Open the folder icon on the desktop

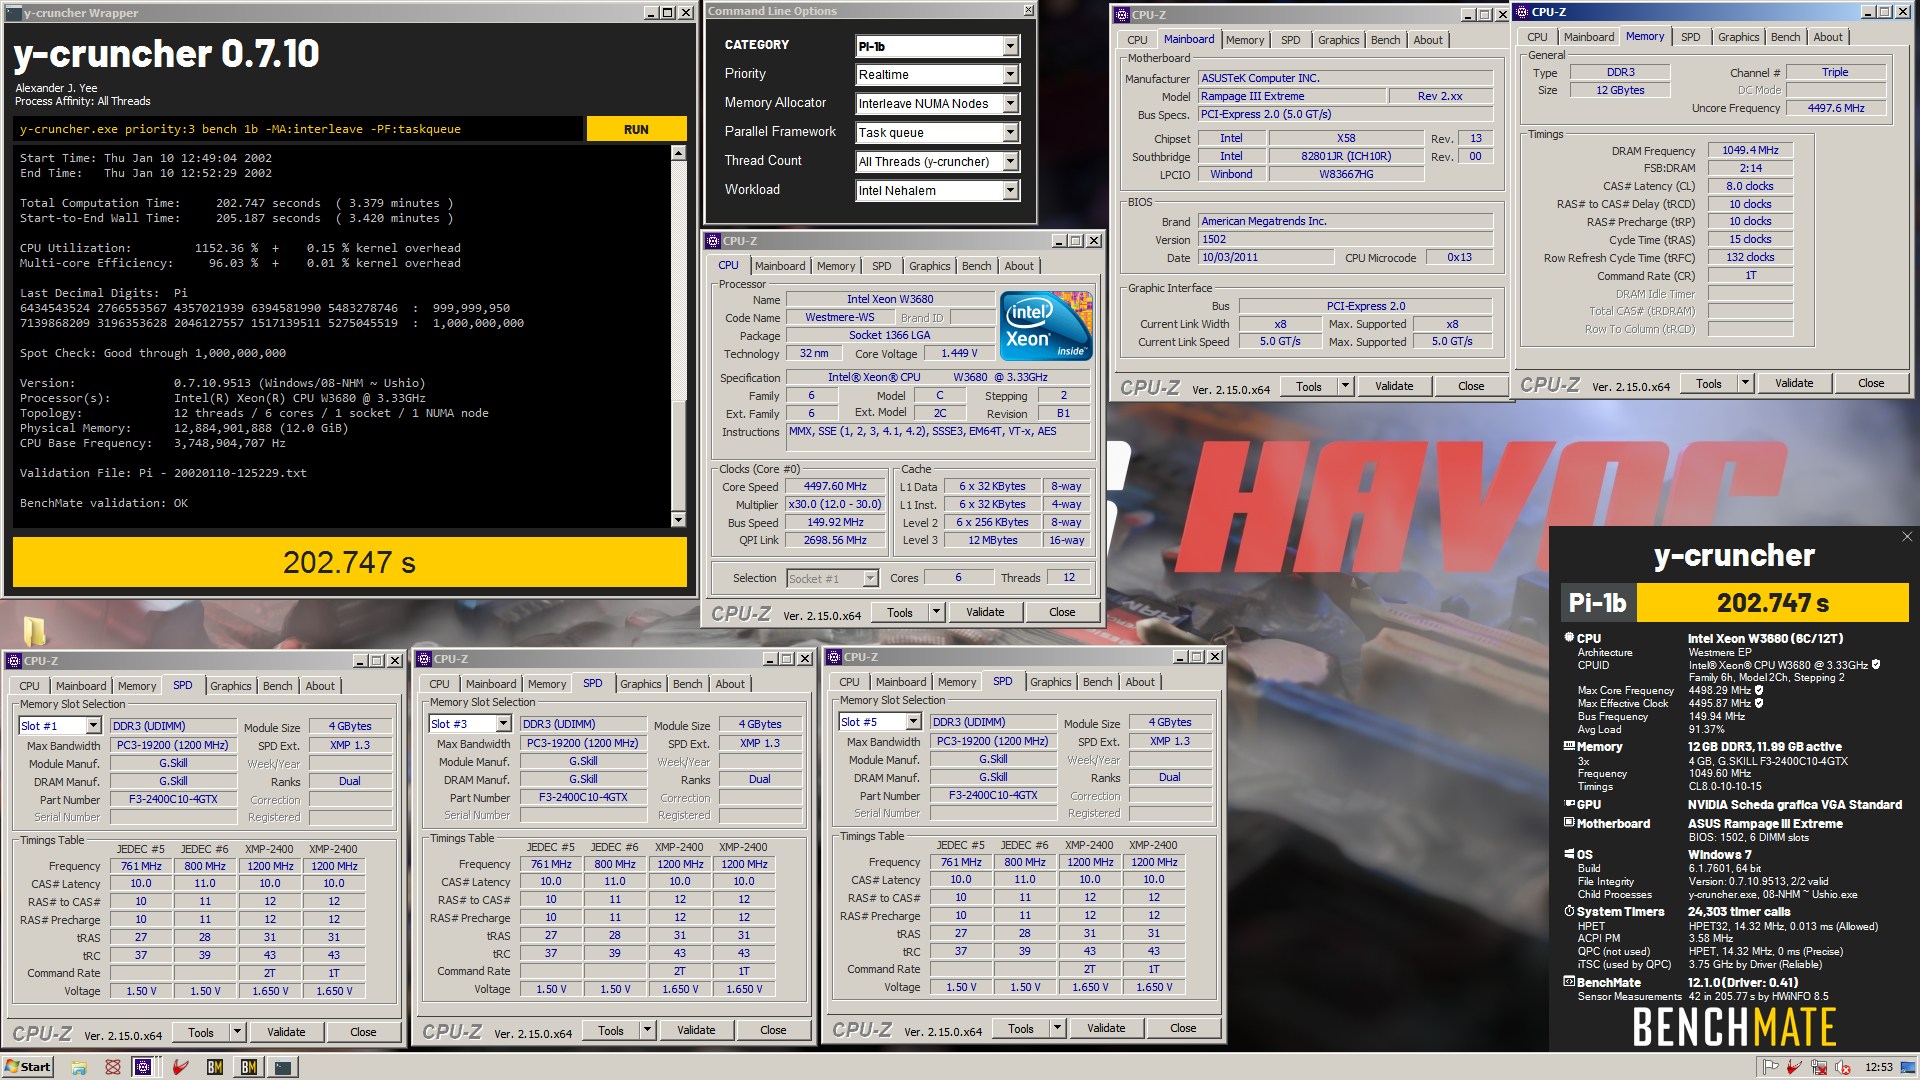pyautogui.click(x=34, y=630)
